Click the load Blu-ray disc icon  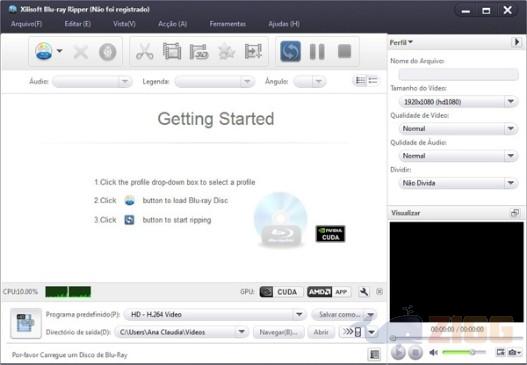[44, 52]
